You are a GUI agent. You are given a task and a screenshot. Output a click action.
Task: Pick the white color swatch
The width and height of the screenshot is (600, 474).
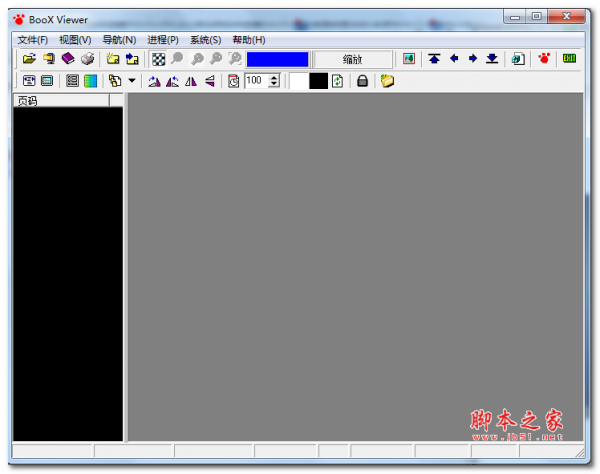[x=299, y=81]
